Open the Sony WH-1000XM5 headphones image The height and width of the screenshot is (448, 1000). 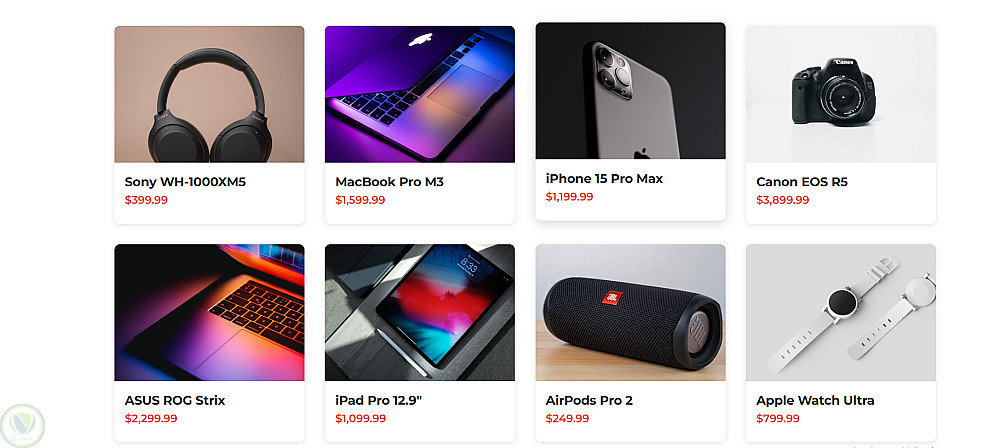pos(209,94)
